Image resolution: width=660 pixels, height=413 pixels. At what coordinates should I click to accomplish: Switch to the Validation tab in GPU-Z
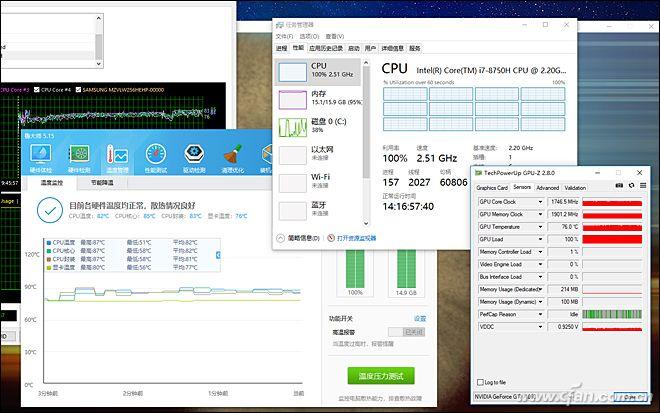pos(575,188)
